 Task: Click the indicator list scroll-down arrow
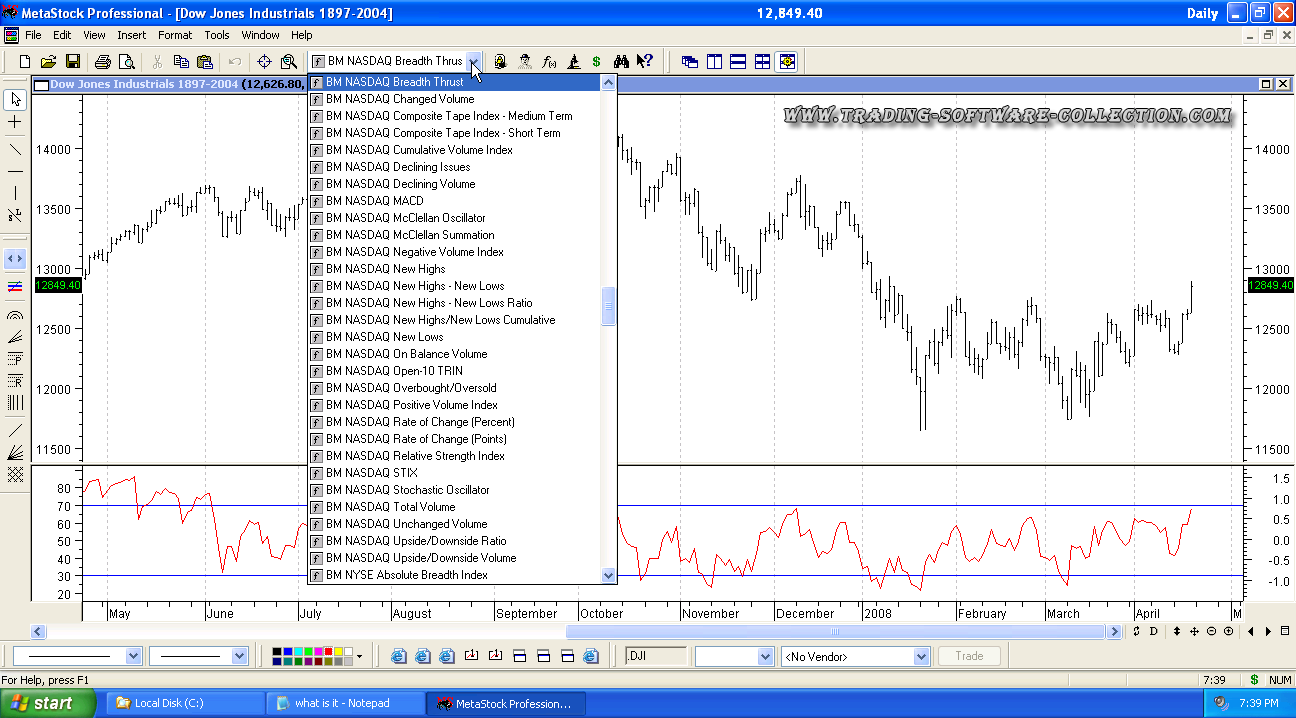click(608, 575)
